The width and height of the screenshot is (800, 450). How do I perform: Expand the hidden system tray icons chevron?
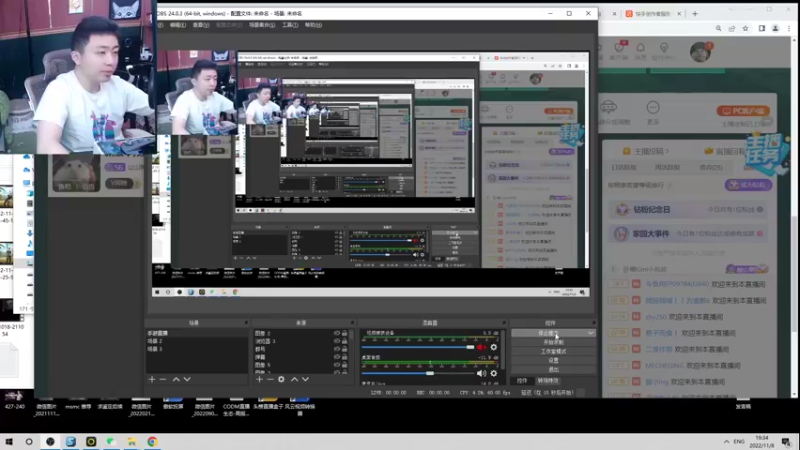point(726,442)
